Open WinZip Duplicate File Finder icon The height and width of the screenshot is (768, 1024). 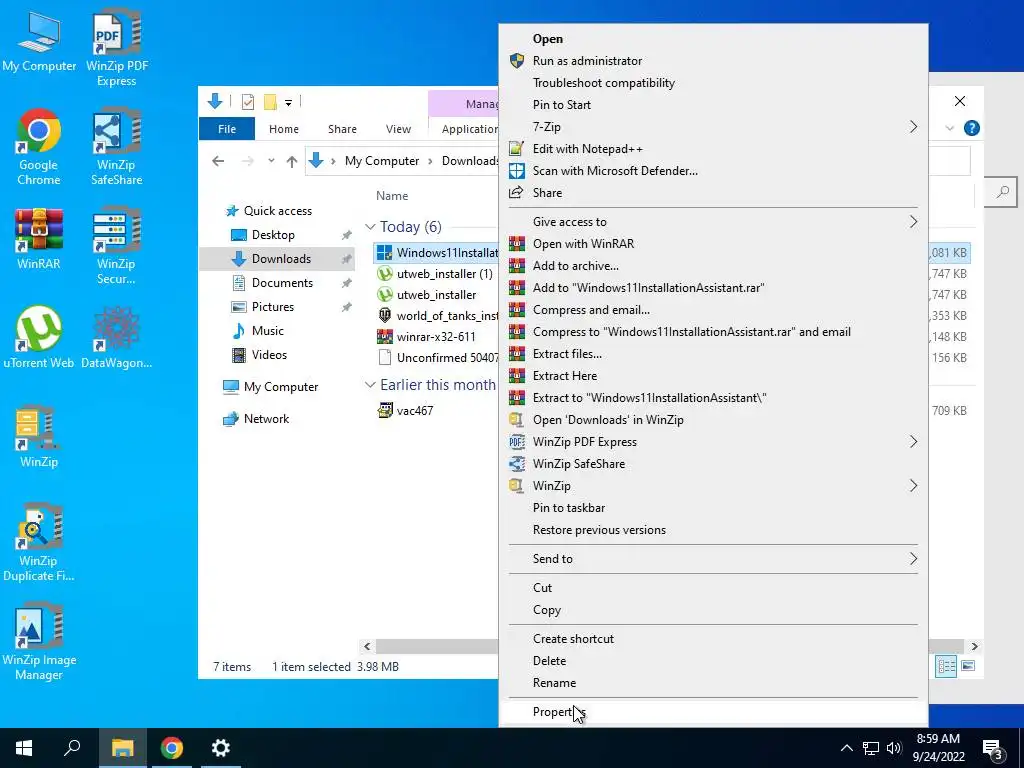(x=39, y=542)
